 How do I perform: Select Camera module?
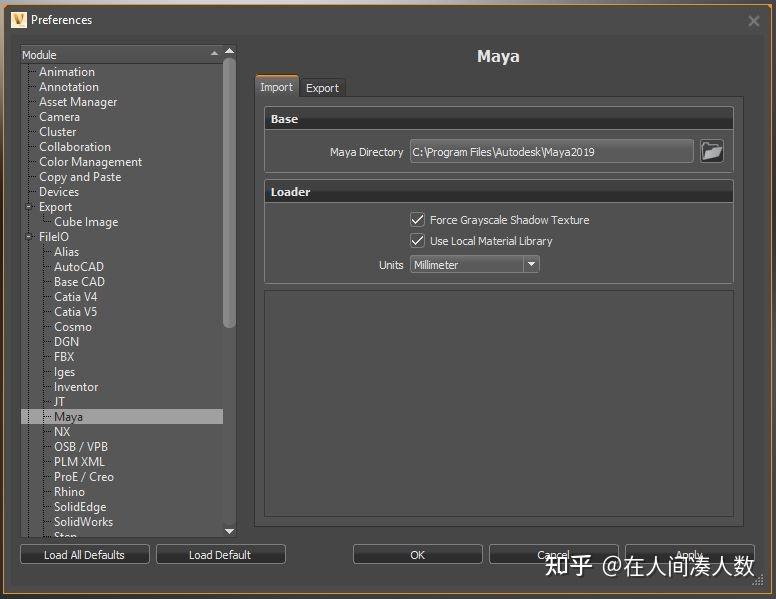click(59, 117)
